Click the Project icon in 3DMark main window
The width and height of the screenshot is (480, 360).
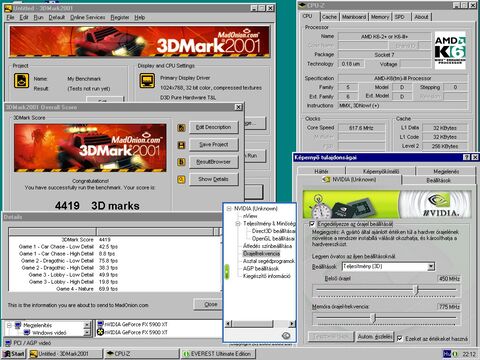coord(21,81)
